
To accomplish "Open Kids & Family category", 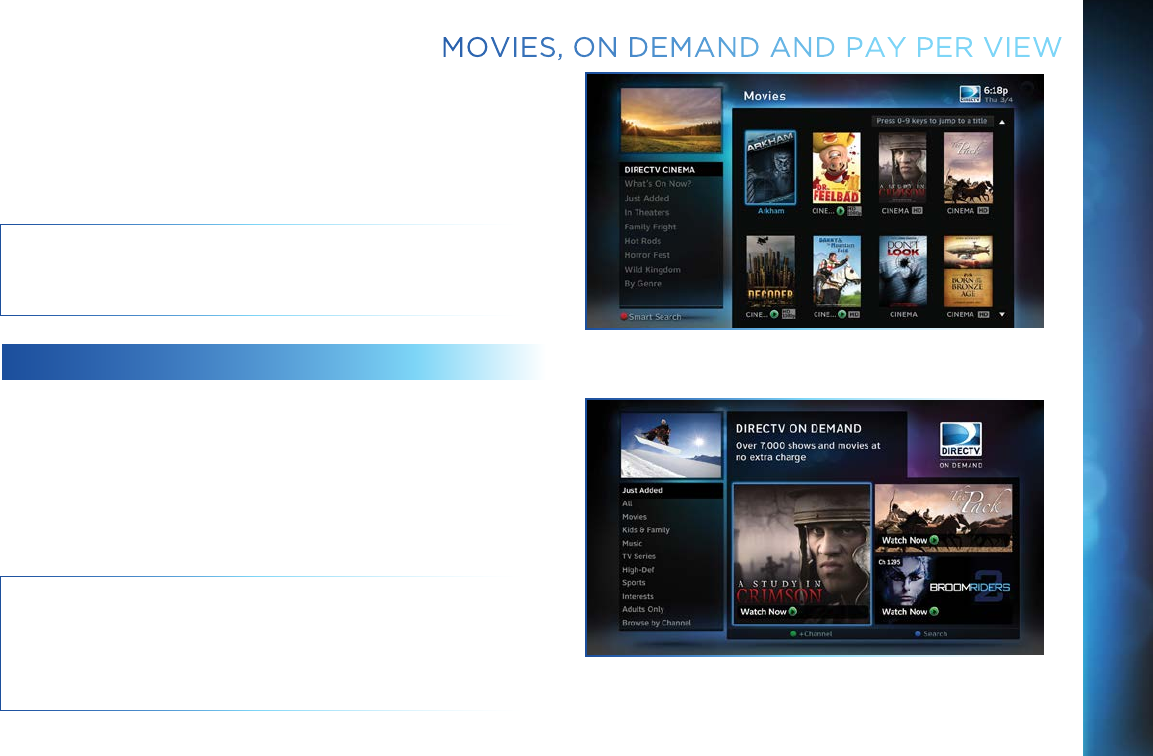I will click(x=646, y=530).
